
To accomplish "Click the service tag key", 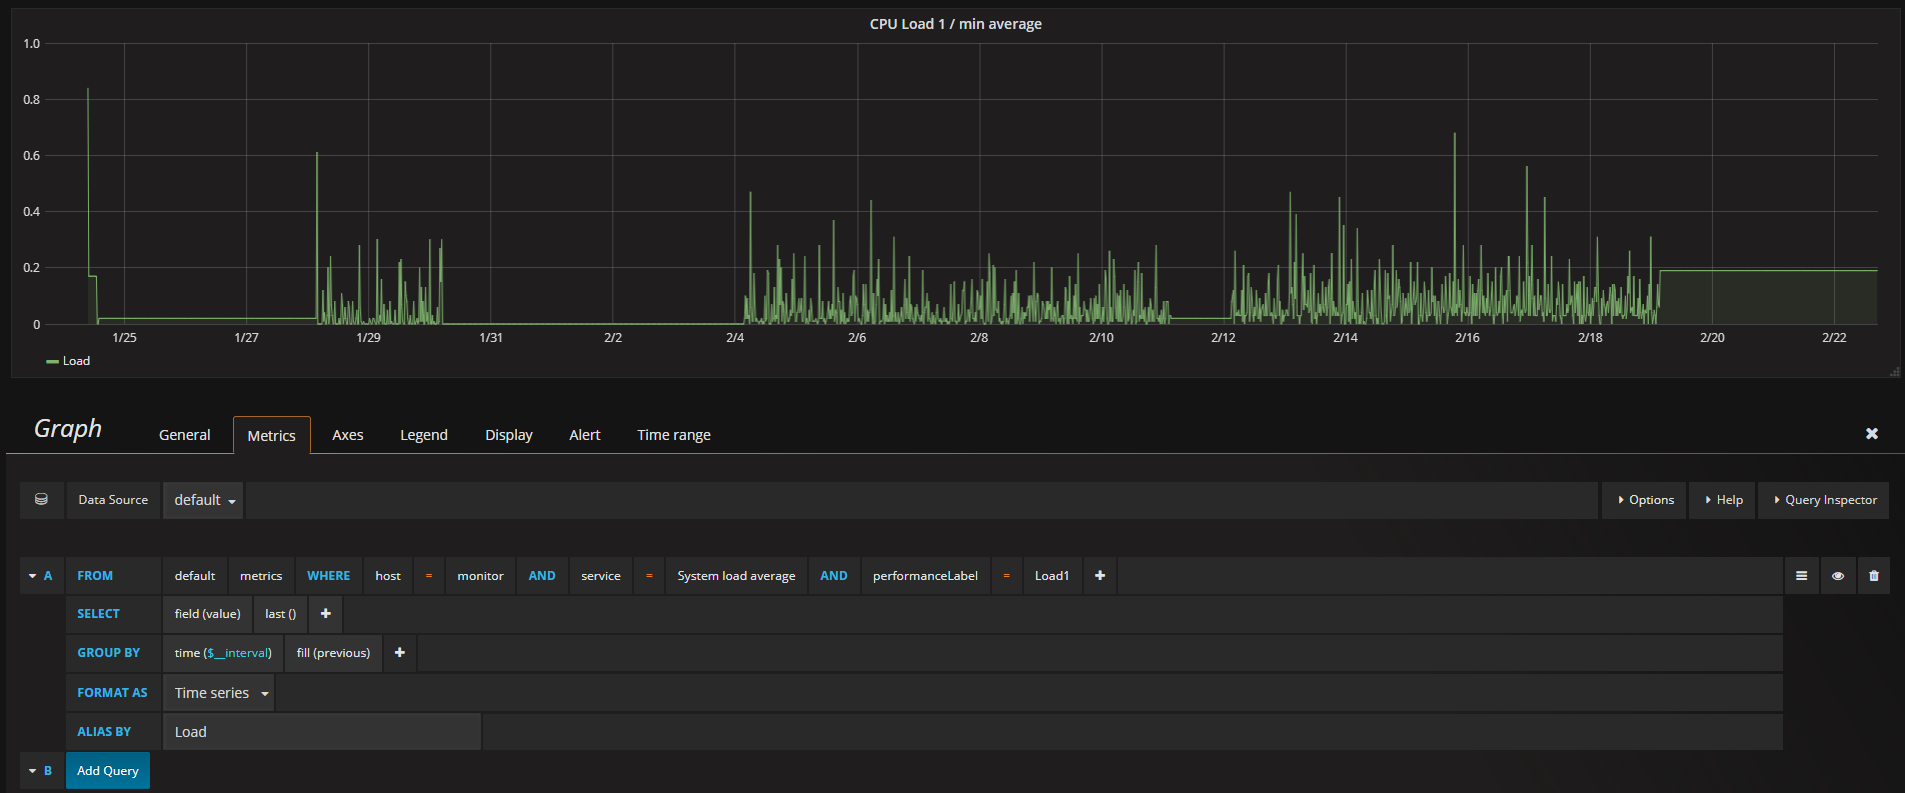I will pos(601,576).
